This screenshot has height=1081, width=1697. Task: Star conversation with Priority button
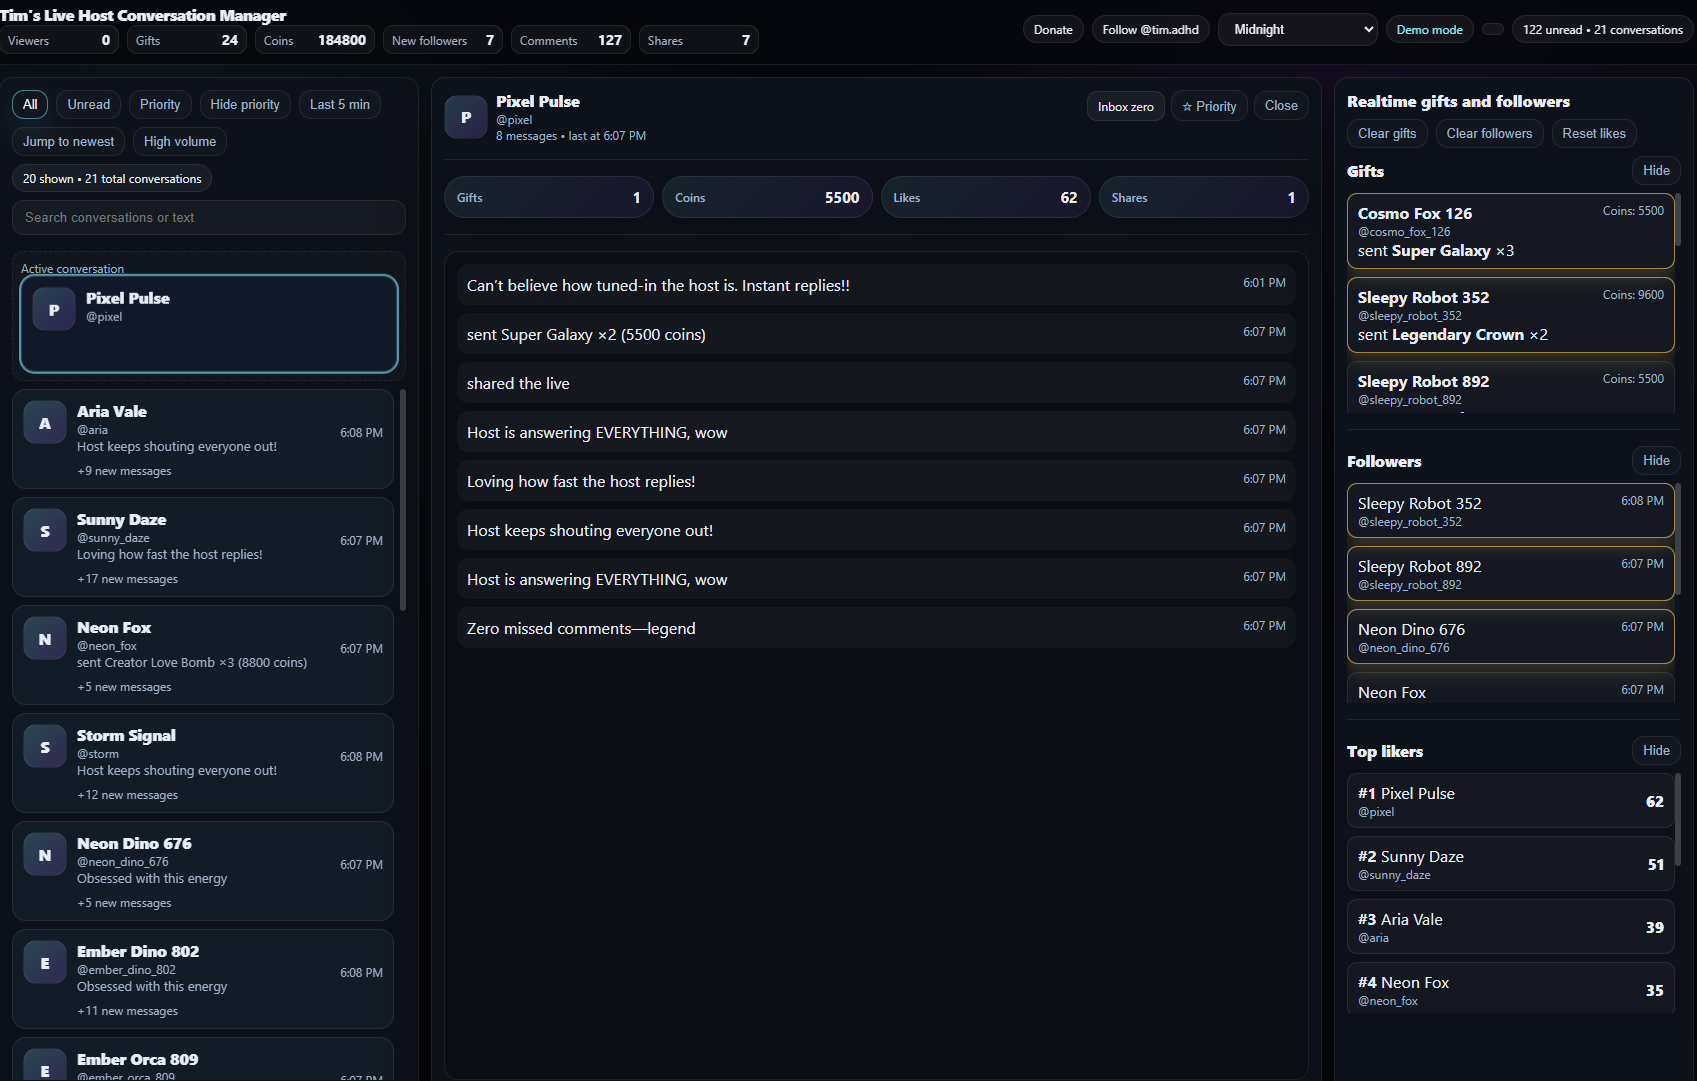click(1209, 106)
